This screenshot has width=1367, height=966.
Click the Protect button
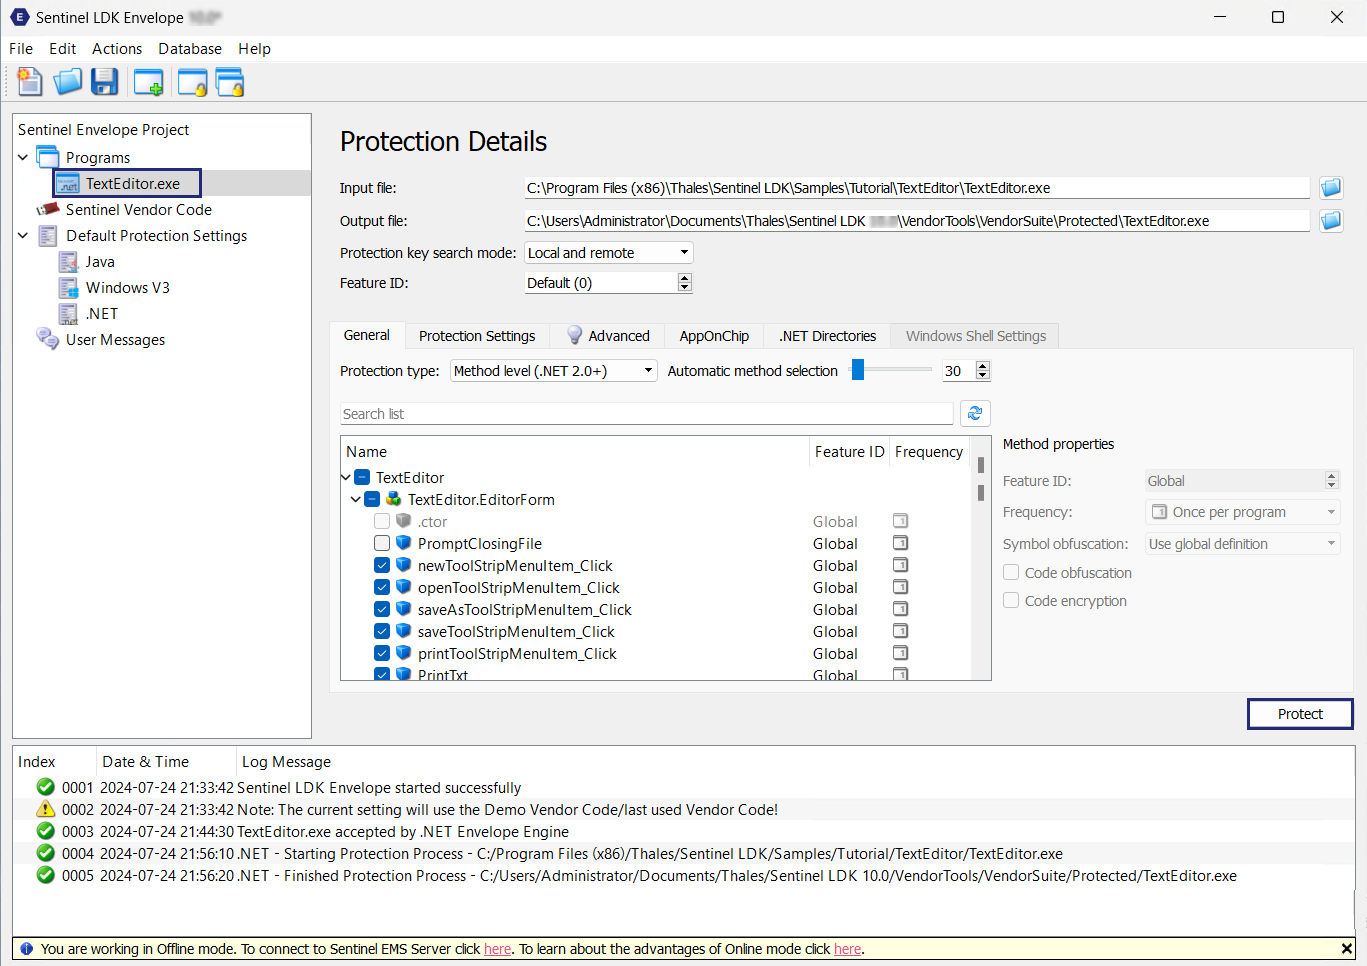tap(1299, 714)
